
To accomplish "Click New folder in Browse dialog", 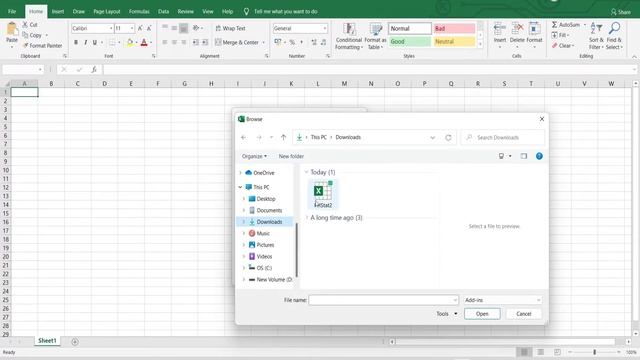I will tap(291, 156).
